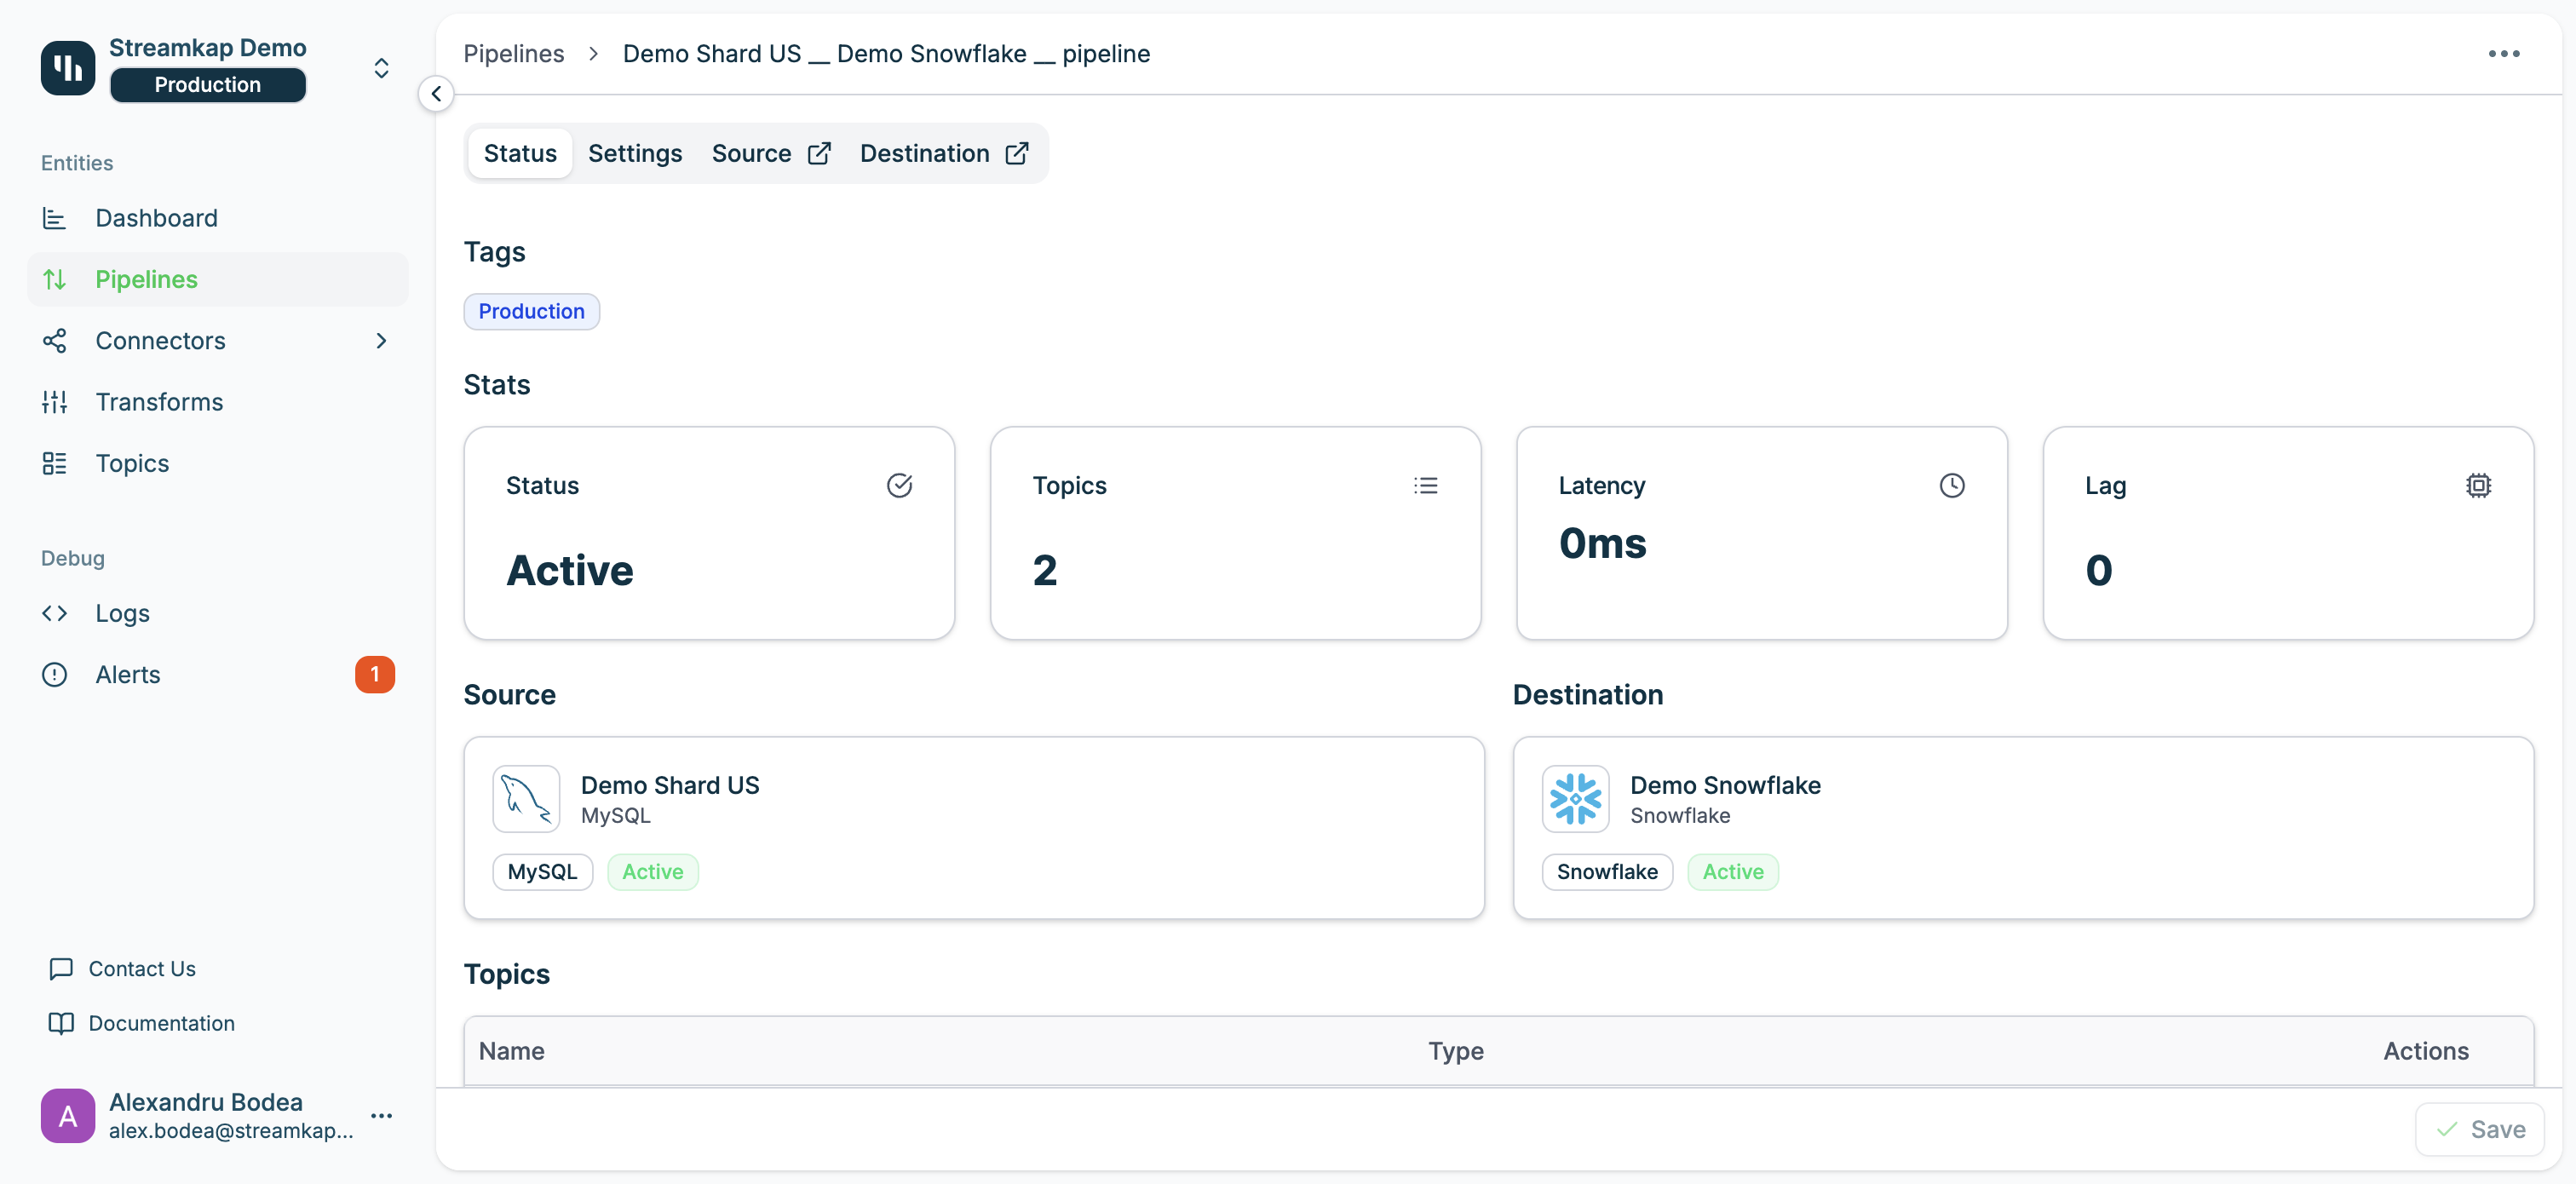Open the Documentation link
This screenshot has width=2576, height=1184.
click(161, 1023)
